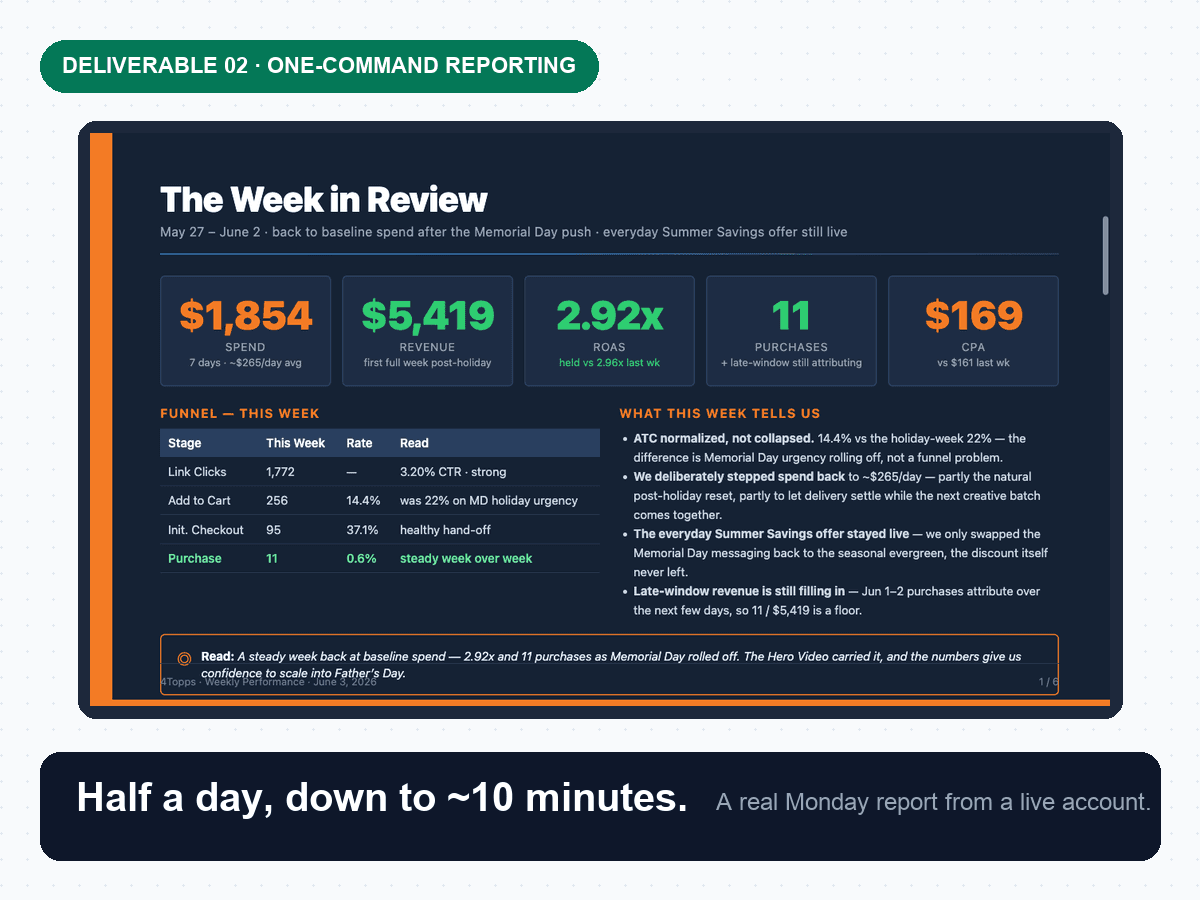Click the SPEND label under $1,854

coord(245,347)
